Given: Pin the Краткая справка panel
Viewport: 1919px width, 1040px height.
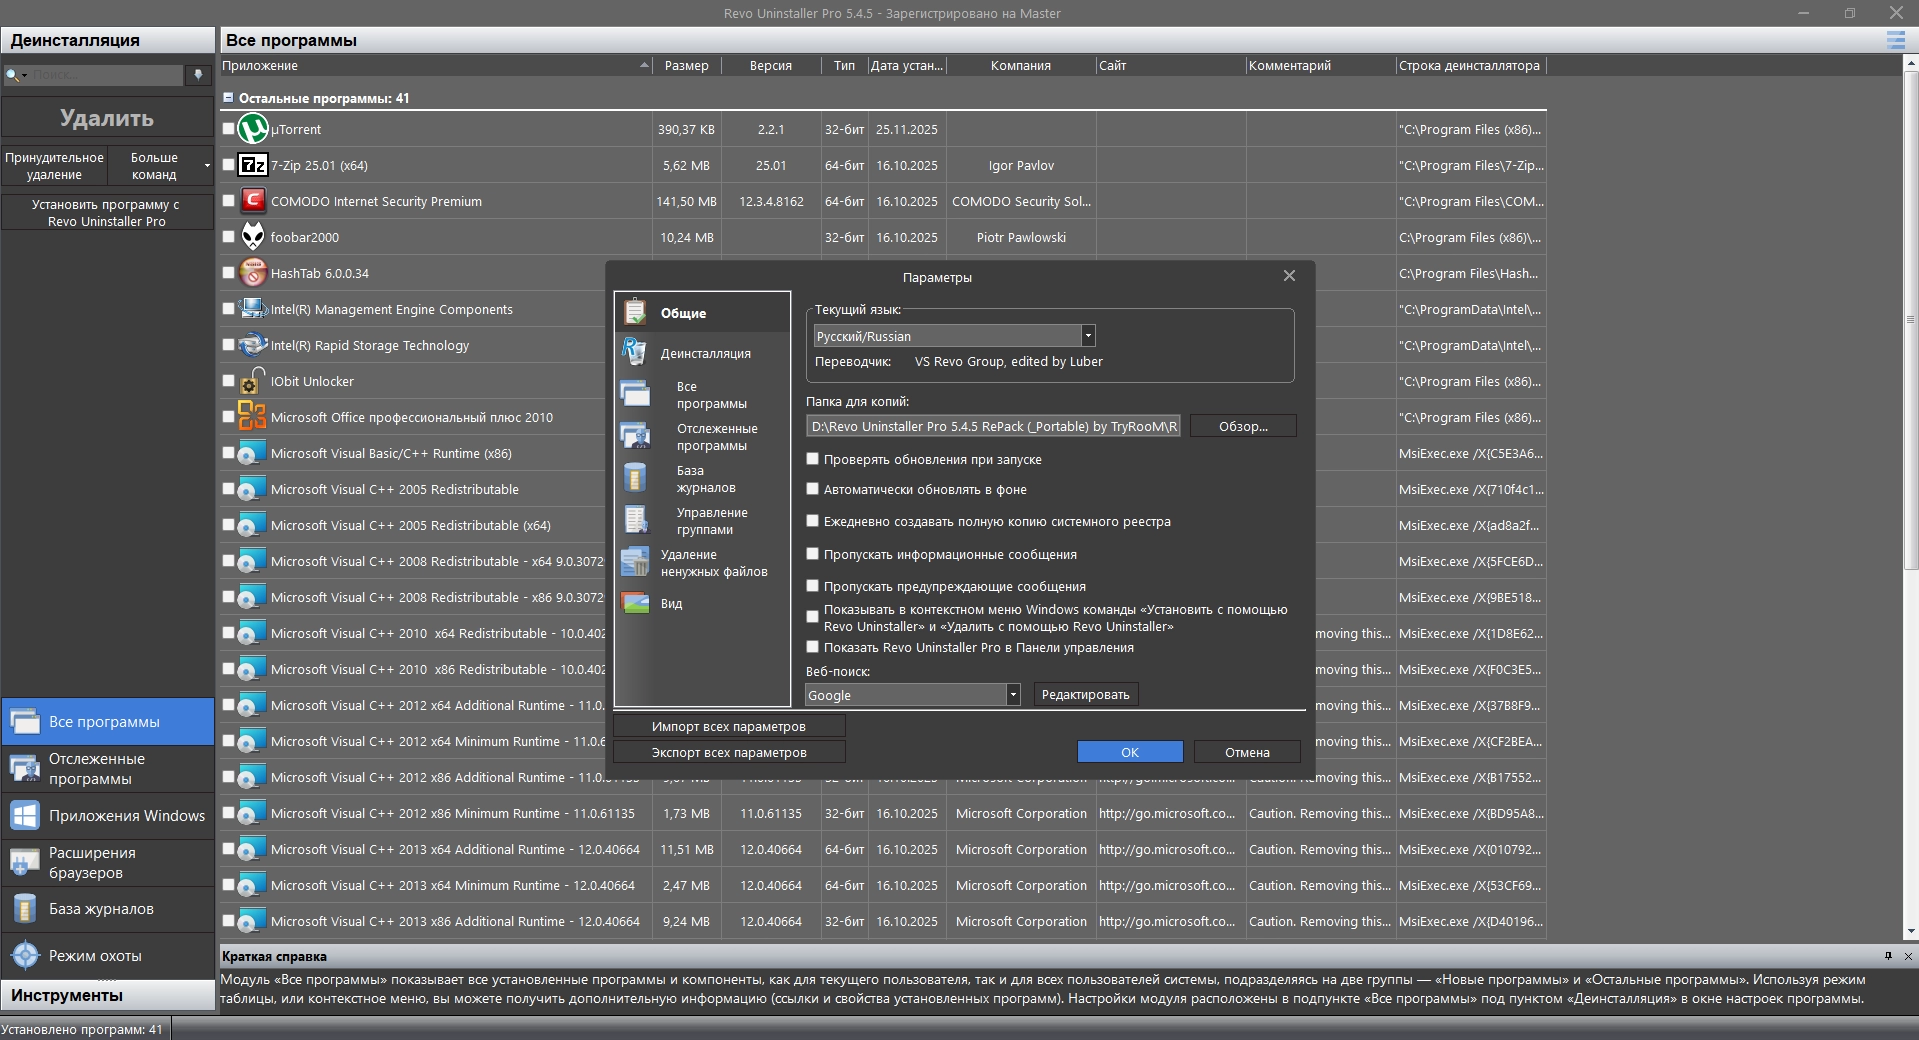Looking at the screenshot, I should 1888,956.
